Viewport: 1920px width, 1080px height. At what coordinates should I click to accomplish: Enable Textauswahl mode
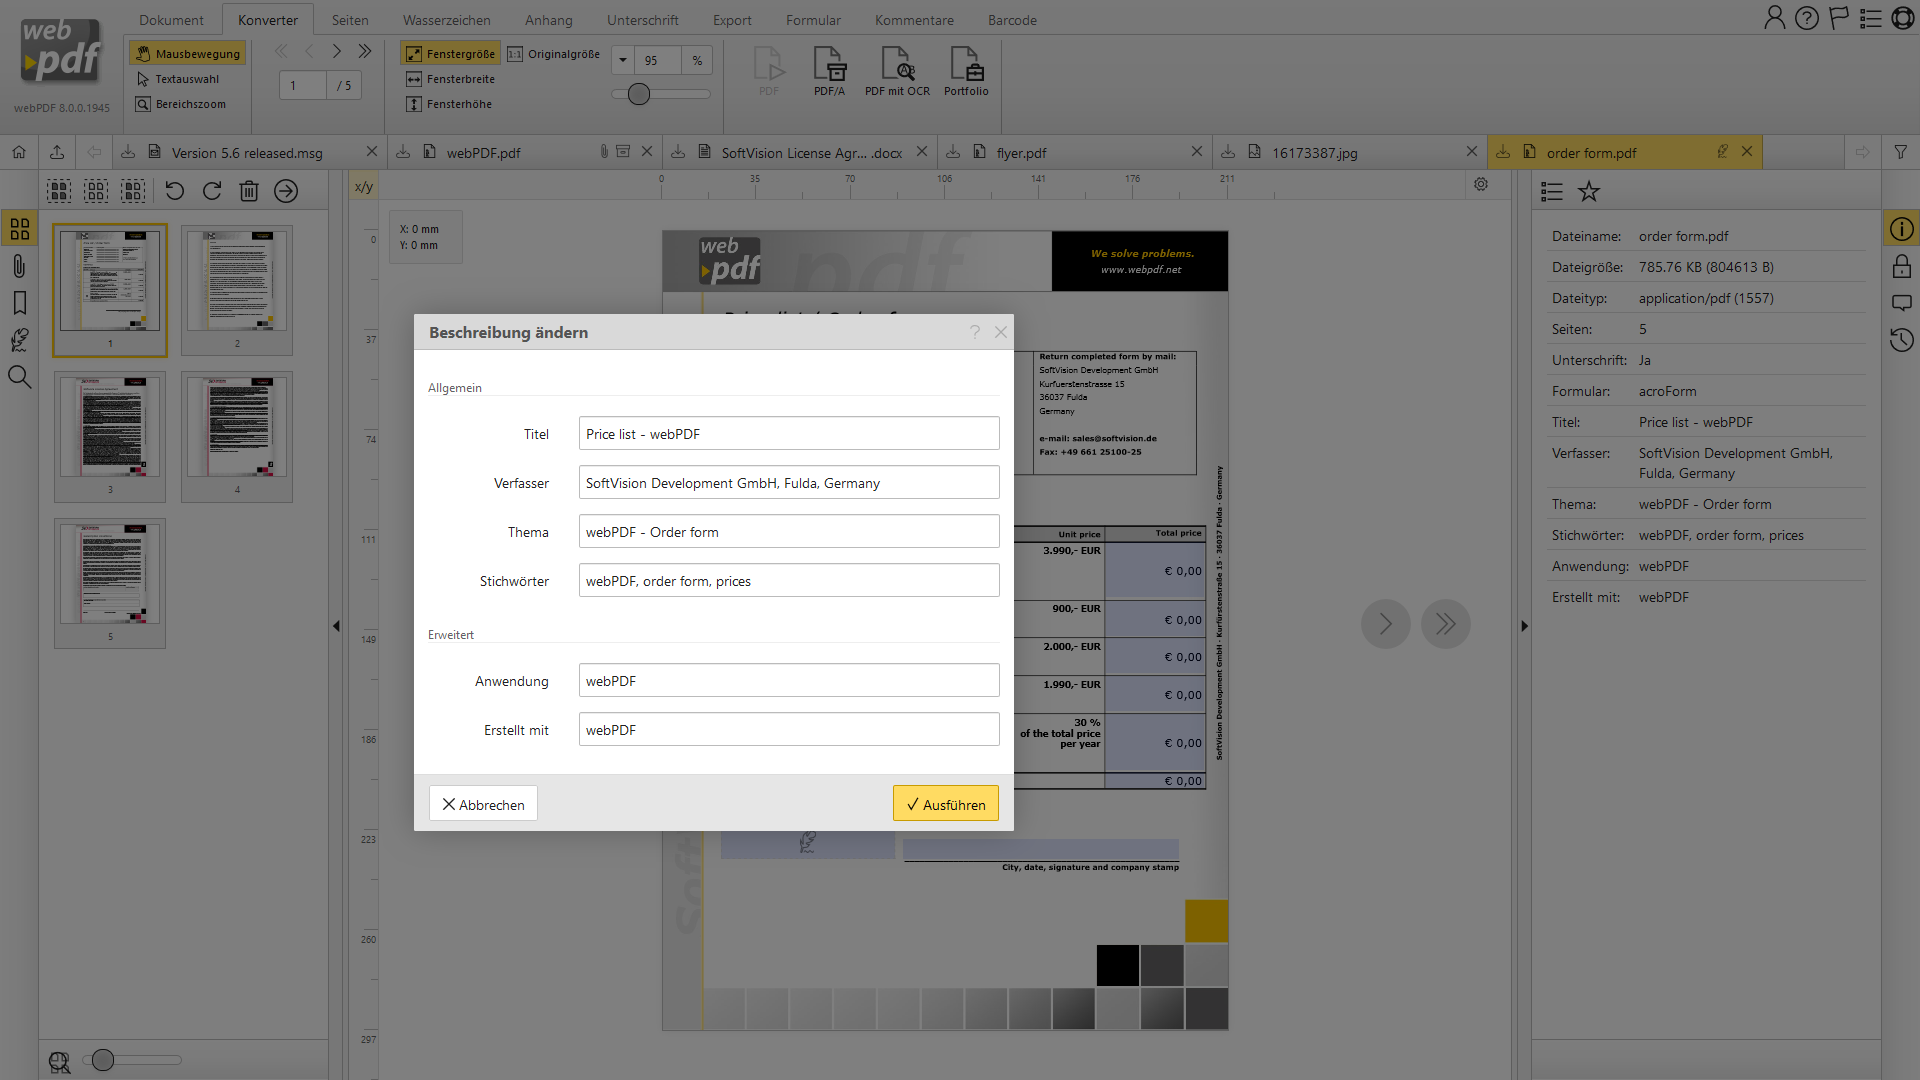point(178,79)
